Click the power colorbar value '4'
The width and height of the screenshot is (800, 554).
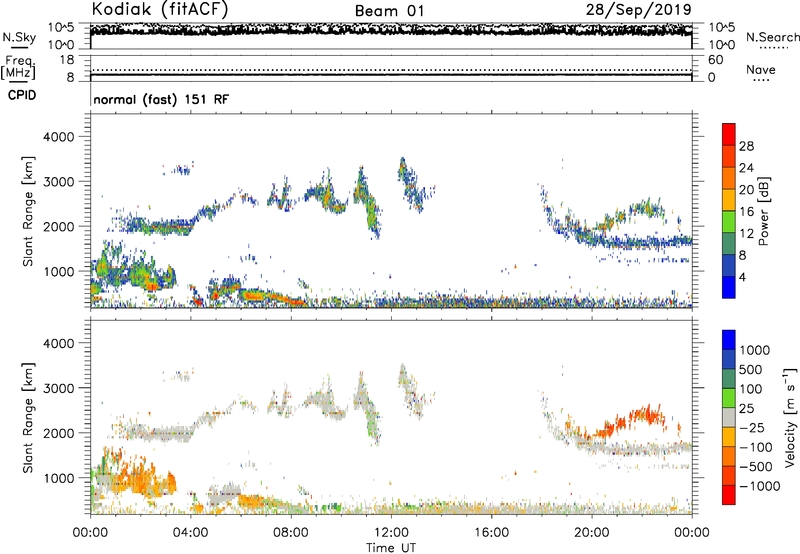(x=742, y=277)
